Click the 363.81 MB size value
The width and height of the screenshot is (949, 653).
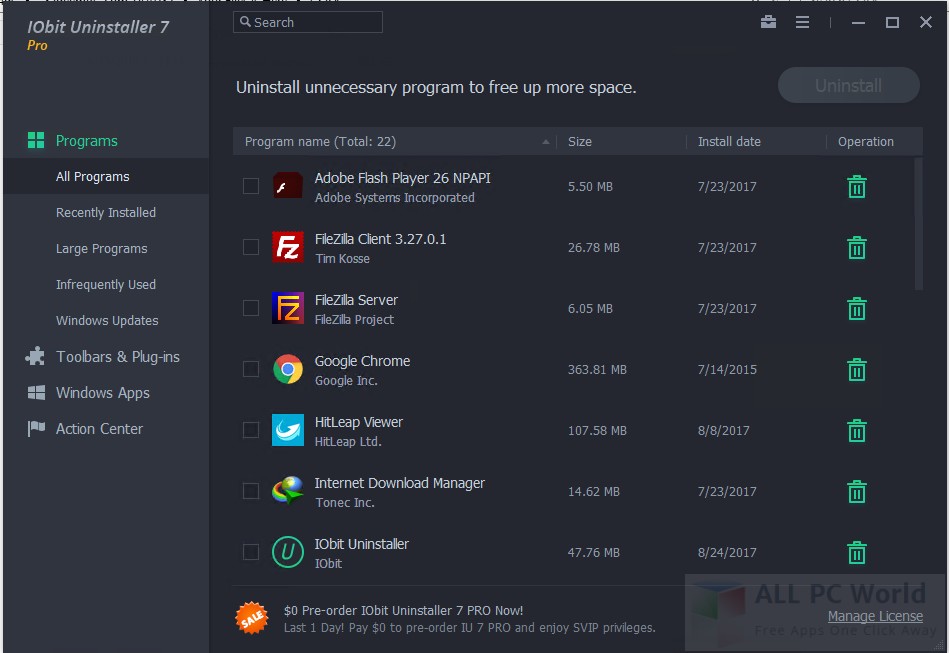pos(597,370)
